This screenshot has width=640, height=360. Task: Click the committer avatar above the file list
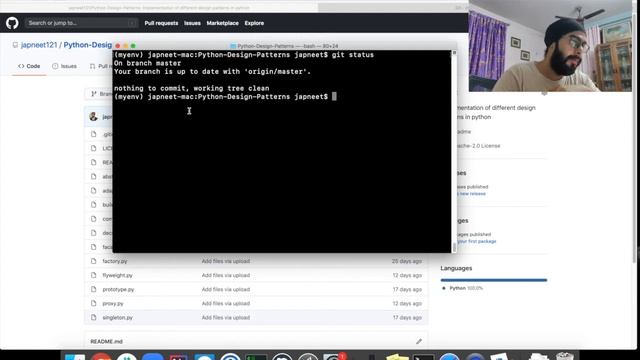click(x=93, y=117)
